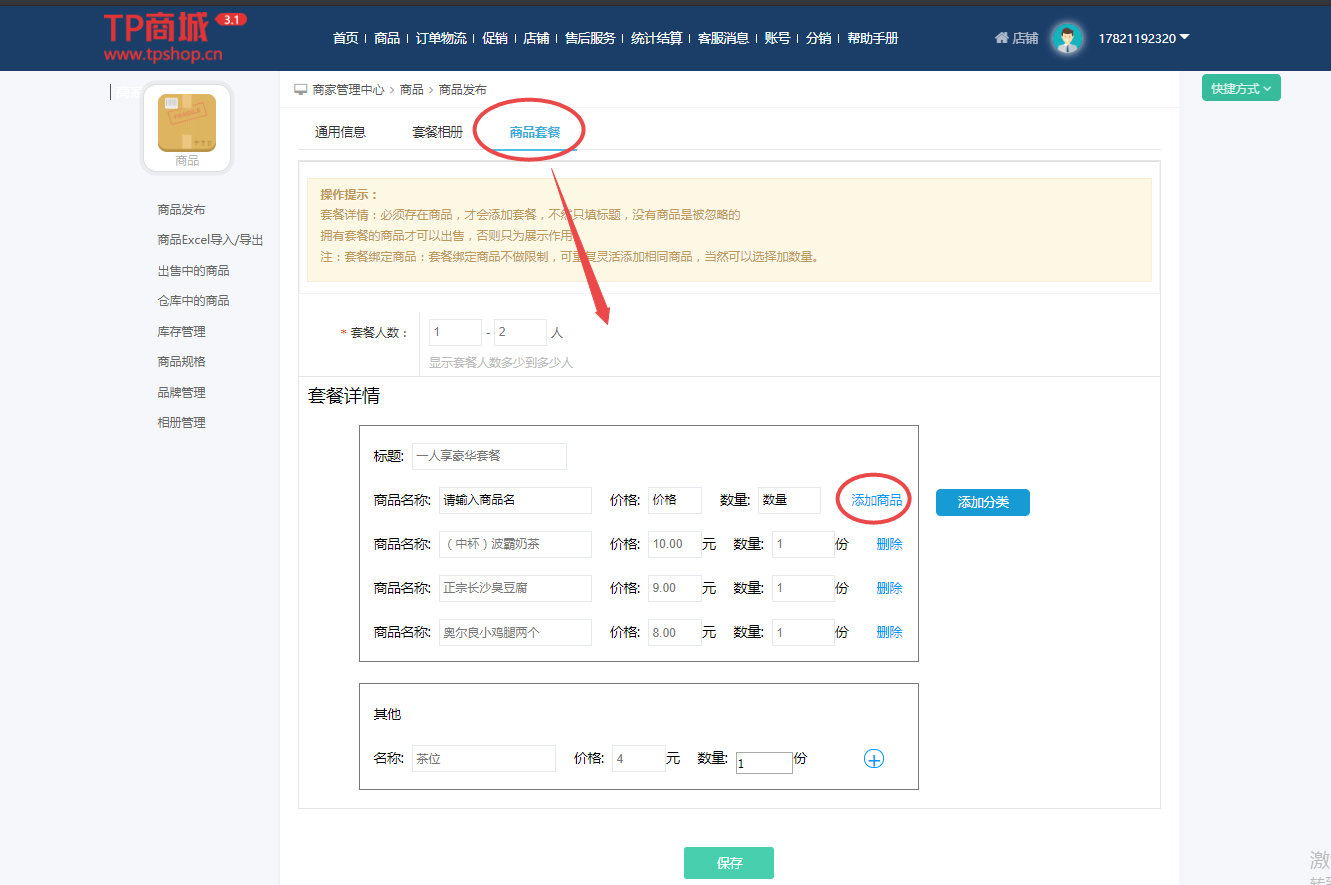
Task: Open the 统计结算 menu
Action: click(659, 38)
